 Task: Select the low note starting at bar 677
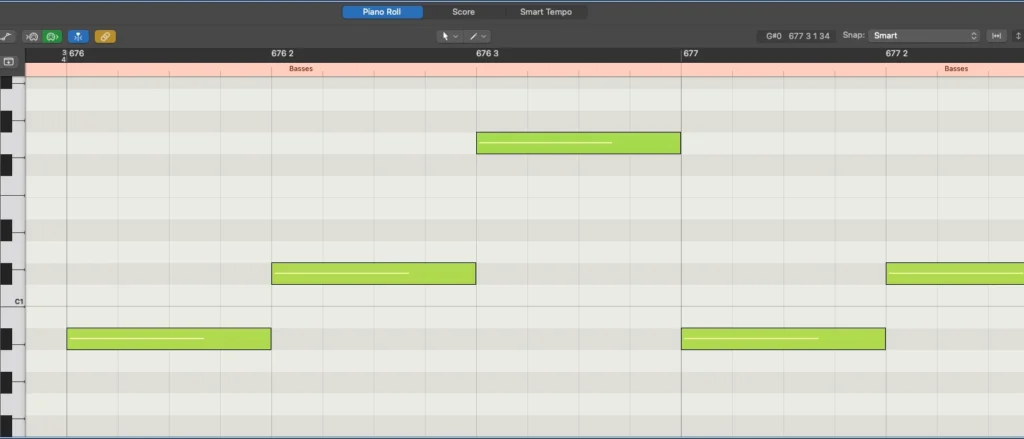pos(783,338)
